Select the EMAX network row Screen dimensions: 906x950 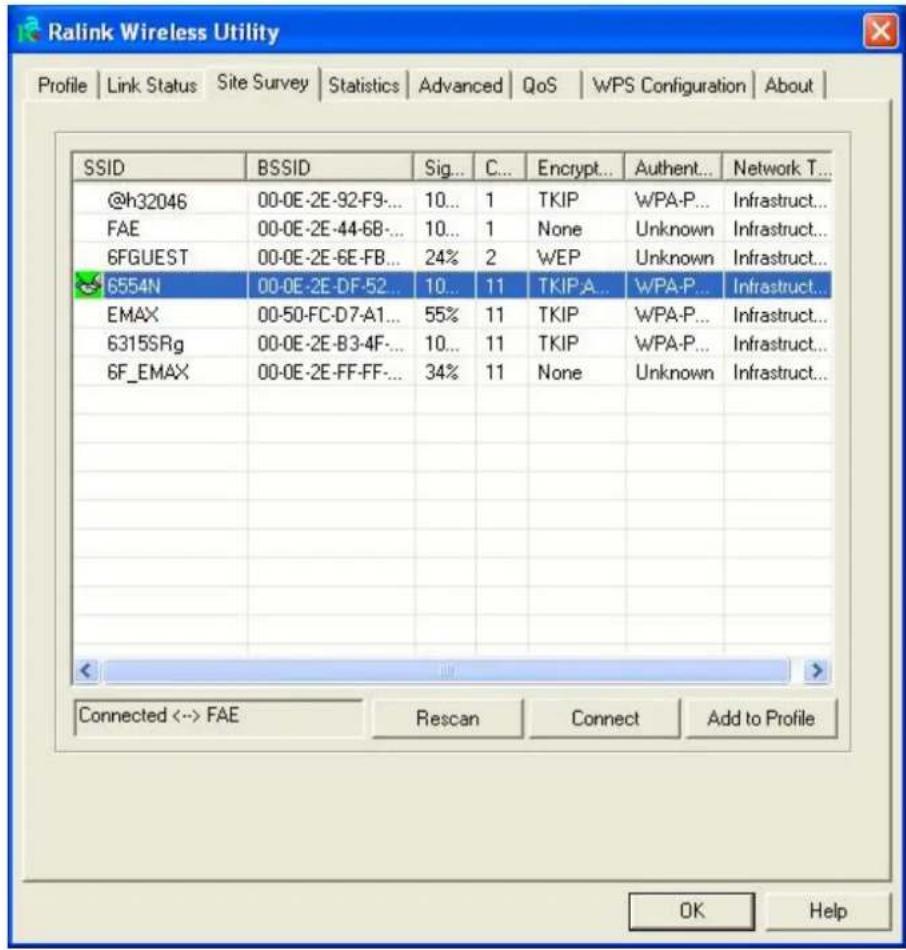click(x=452, y=314)
